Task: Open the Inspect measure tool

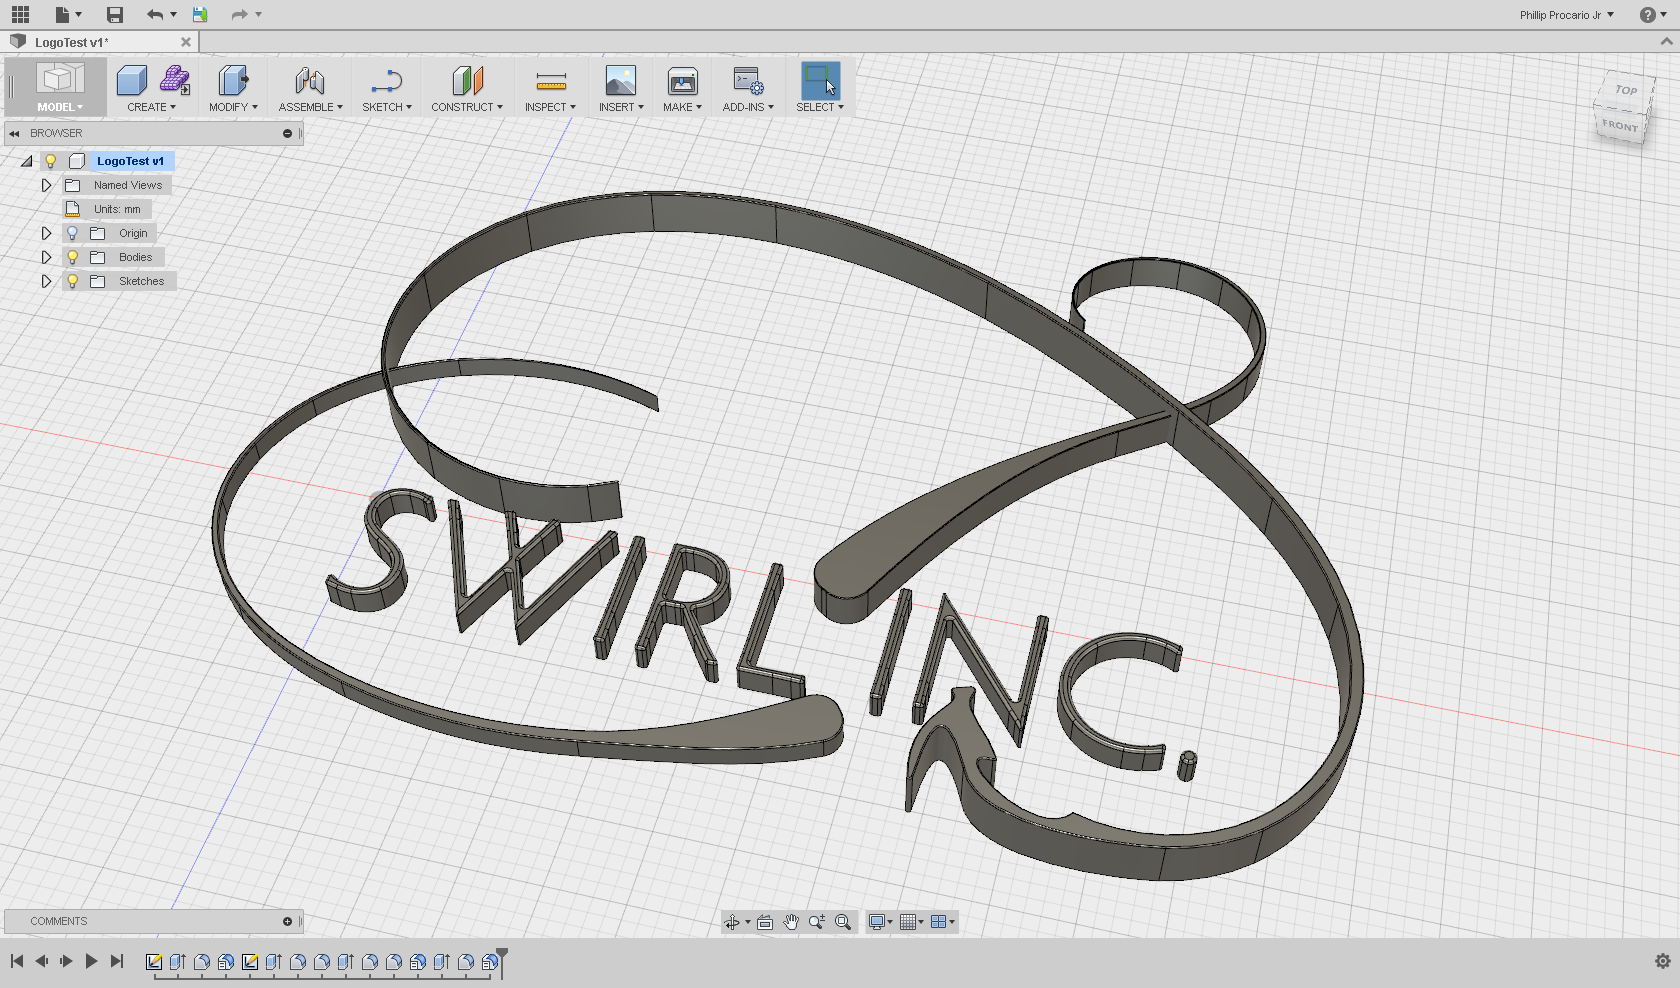Action: (x=550, y=80)
